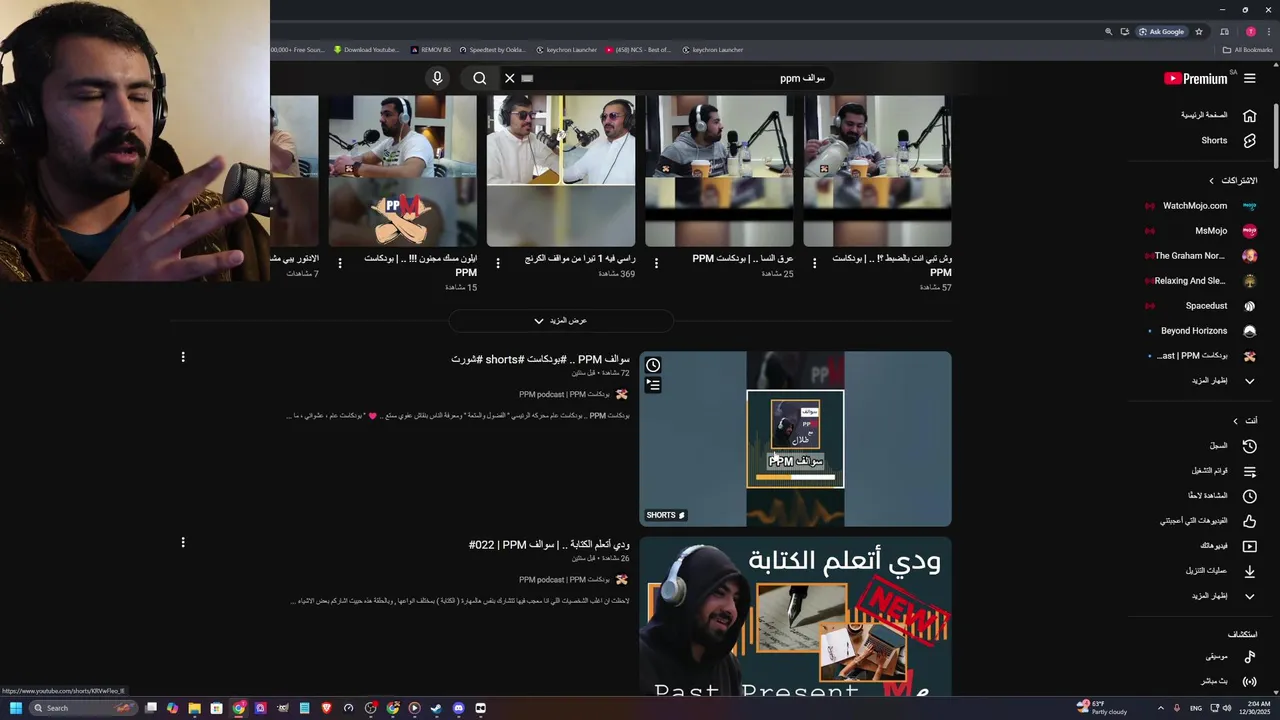Open PPM podcast channel under #022 result
The image size is (1280, 720).
coord(564,580)
